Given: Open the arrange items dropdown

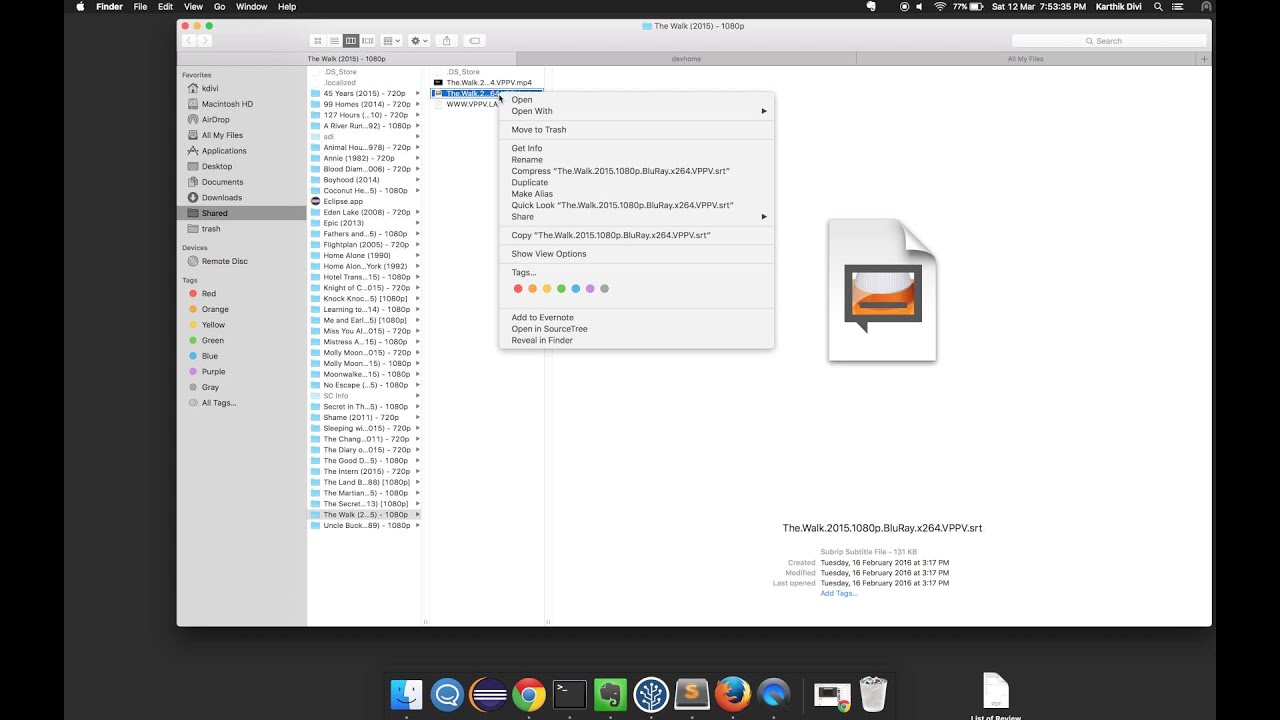Looking at the screenshot, I should point(392,41).
